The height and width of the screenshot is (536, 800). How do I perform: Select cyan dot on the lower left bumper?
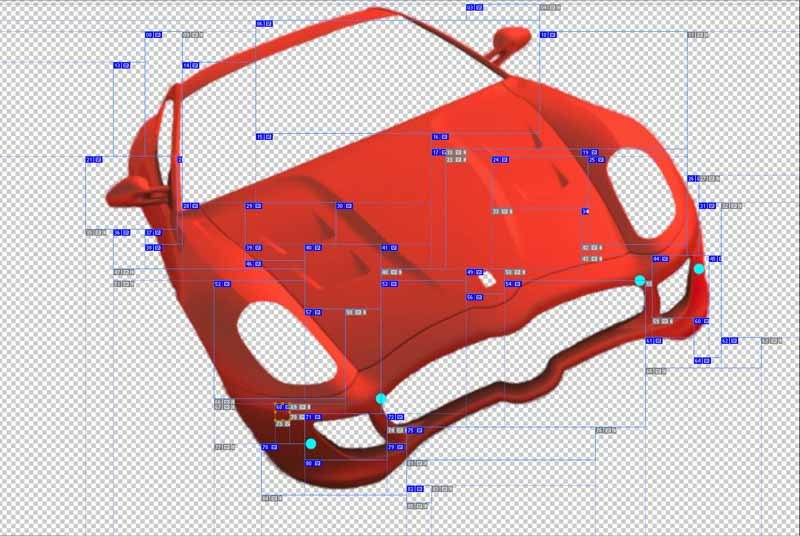[x=311, y=443]
